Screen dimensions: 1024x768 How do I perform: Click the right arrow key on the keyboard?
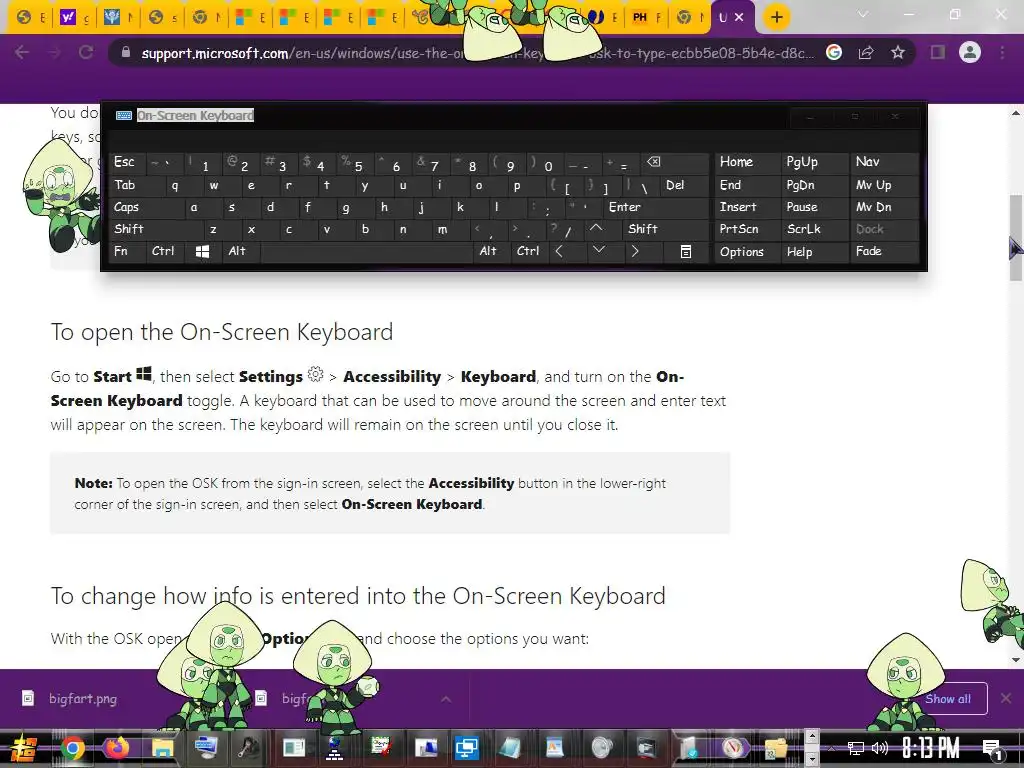click(635, 251)
